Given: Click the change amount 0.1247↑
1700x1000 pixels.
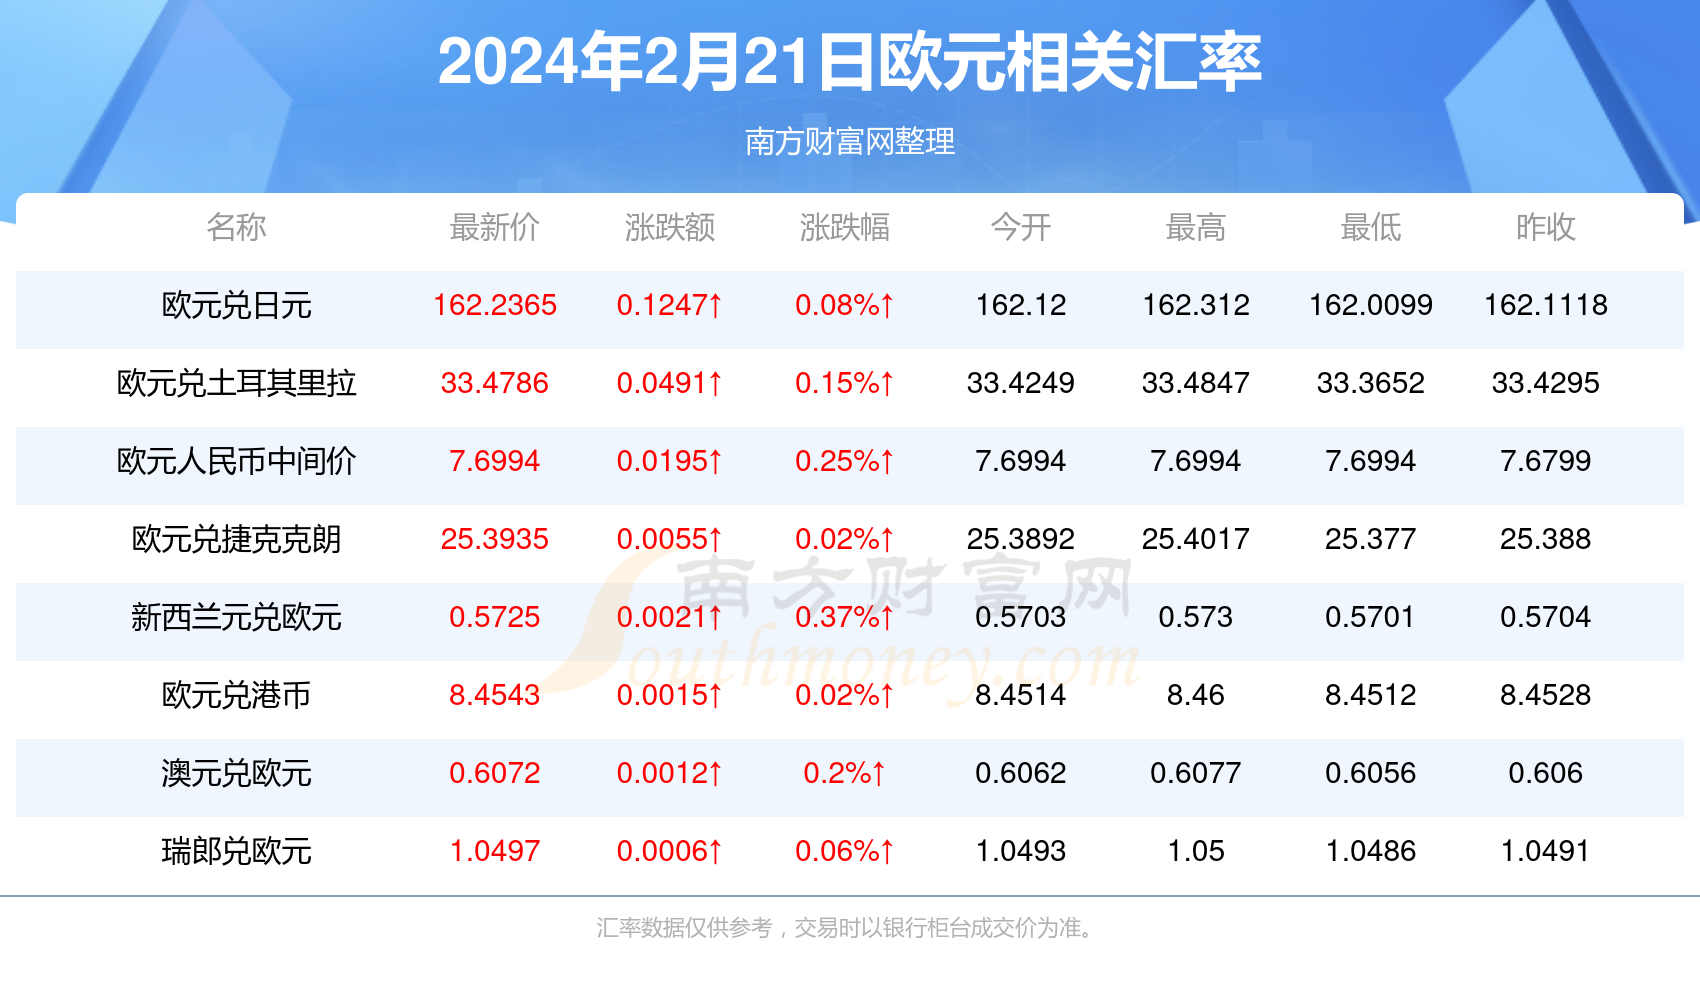Looking at the screenshot, I should pos(670,305).
